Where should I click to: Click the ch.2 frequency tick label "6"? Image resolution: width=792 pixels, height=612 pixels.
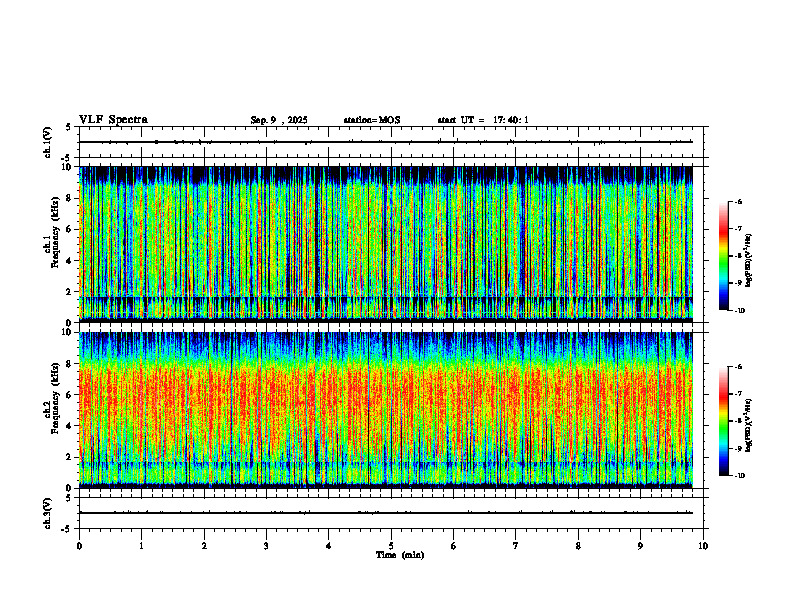click(x=71, y=395)
